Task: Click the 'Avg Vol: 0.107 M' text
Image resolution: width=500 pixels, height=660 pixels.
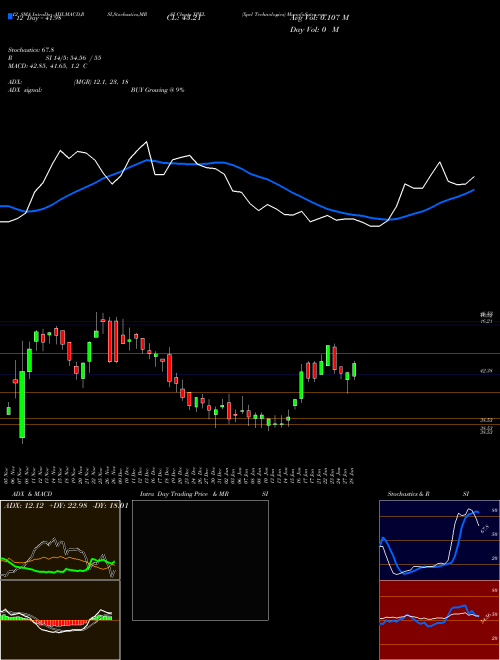Action: pos(319,17)
